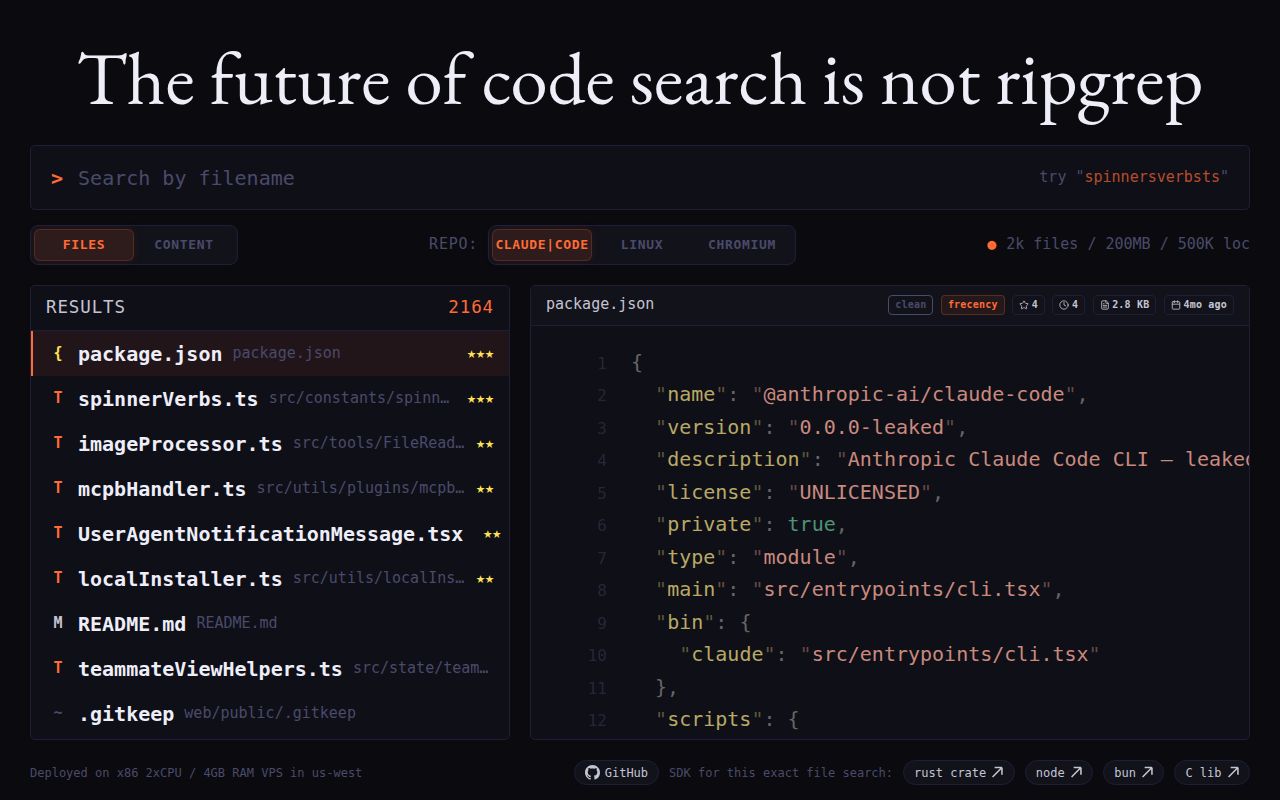Open the rust crate SDK link
1280x800 pixels.
point(958,772)
